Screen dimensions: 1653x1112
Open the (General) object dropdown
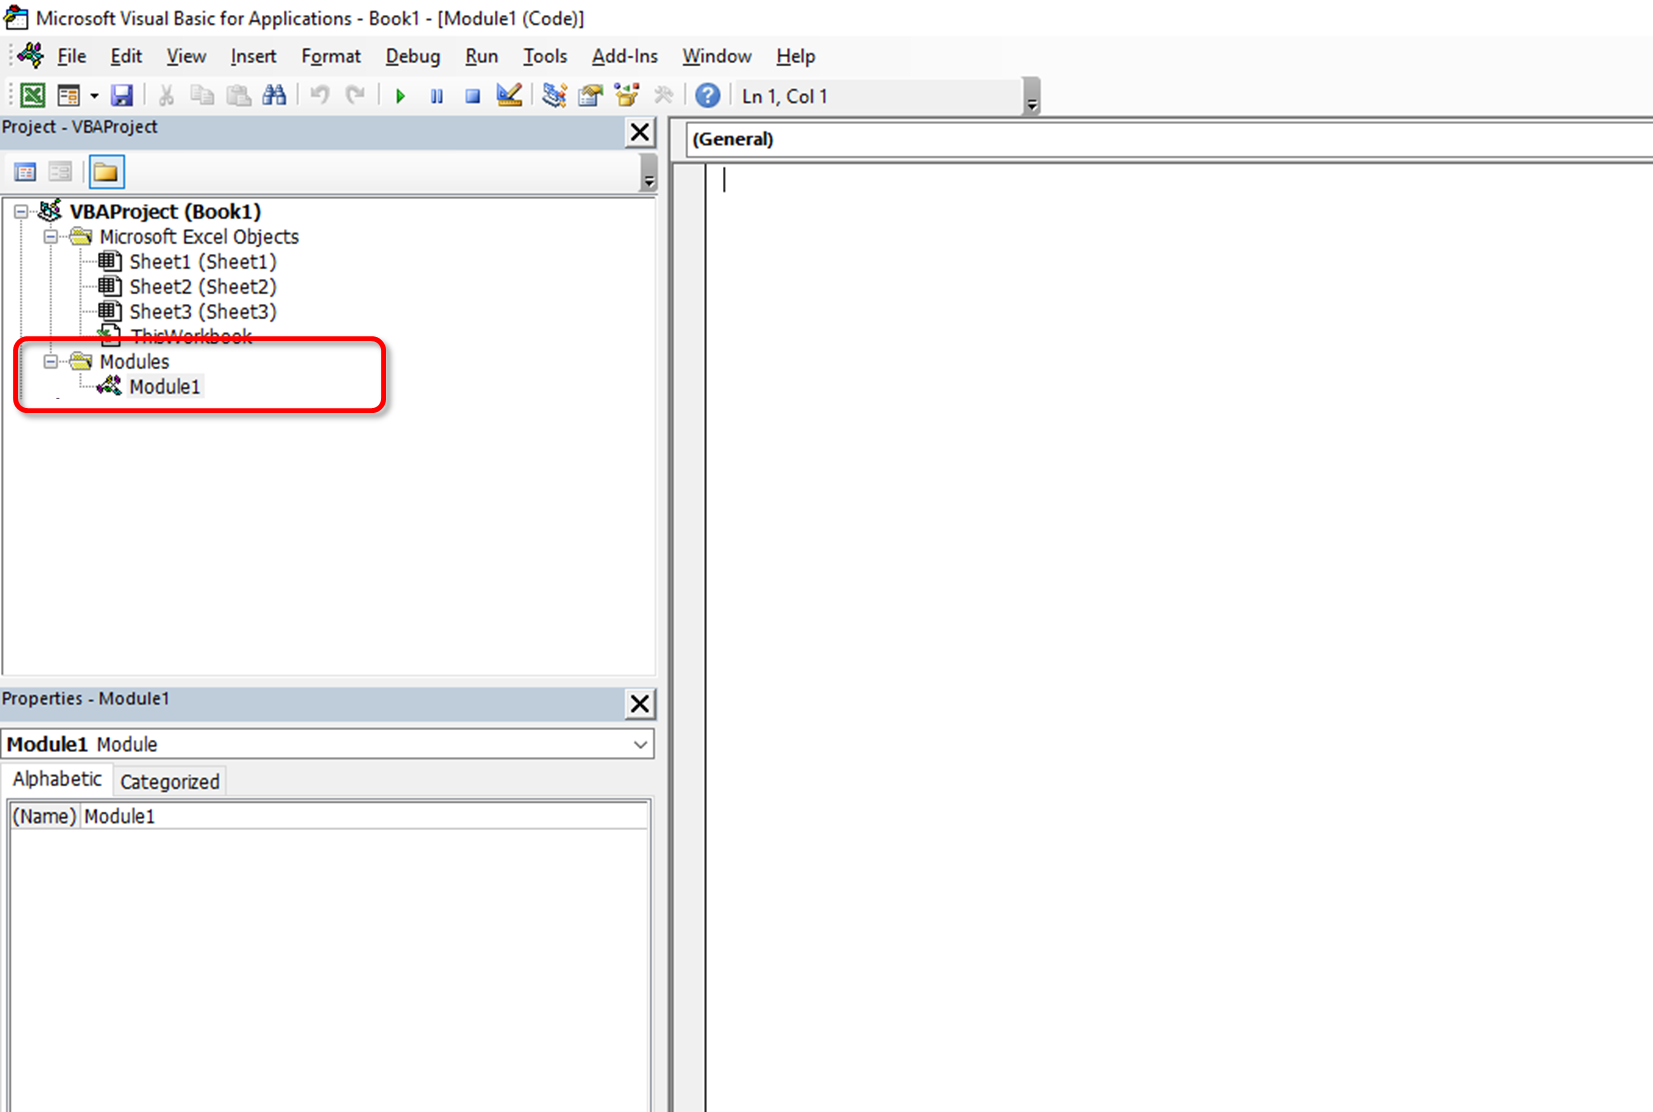pos(1169,139)
